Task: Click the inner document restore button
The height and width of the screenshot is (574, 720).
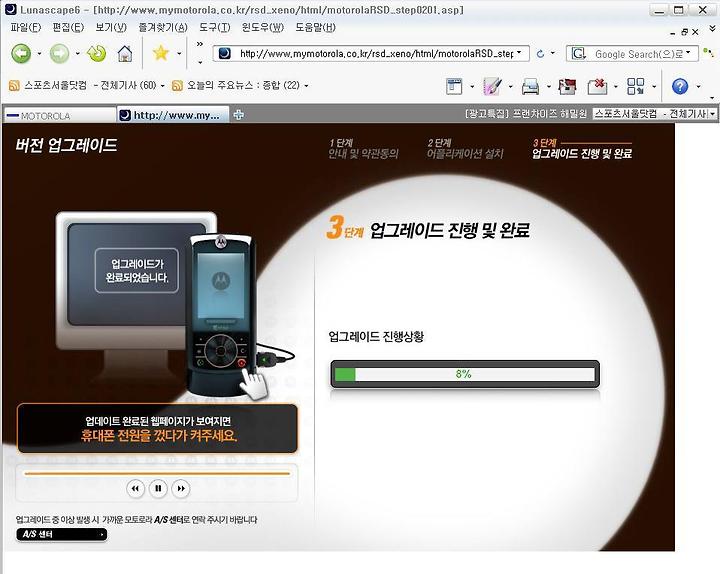Action: [684, 32]
